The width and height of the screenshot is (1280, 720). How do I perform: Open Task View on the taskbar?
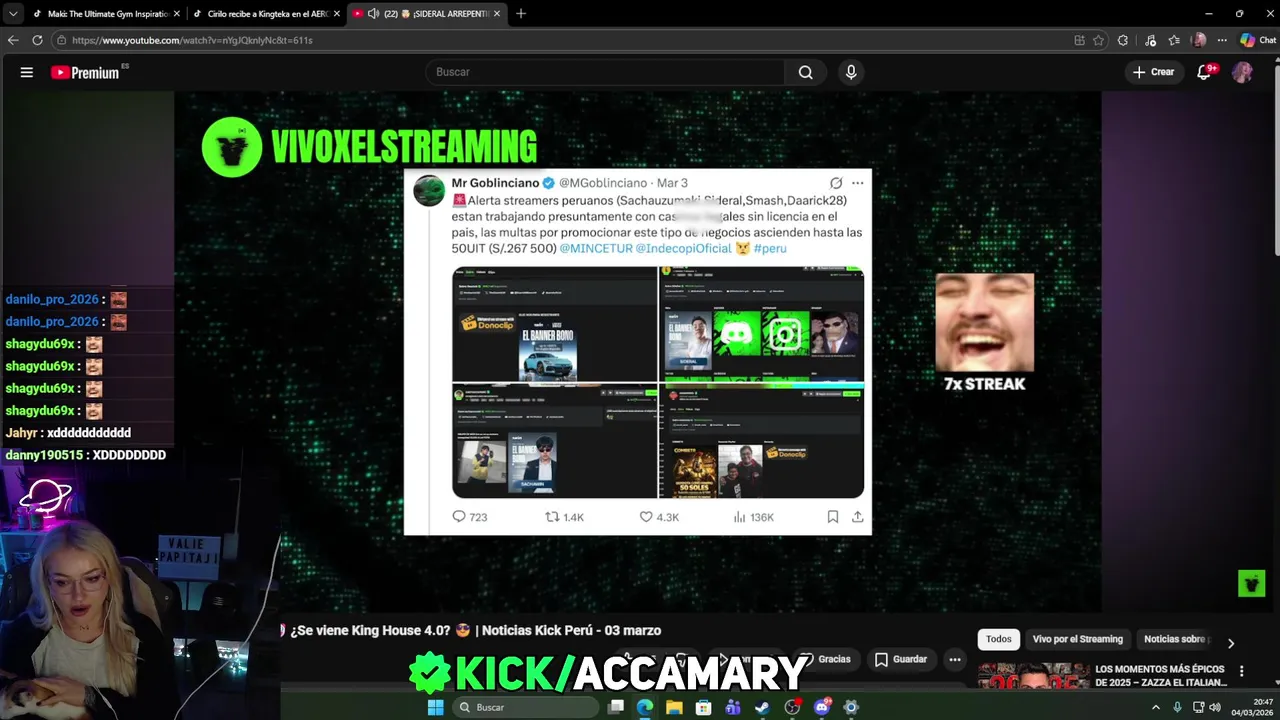click(x=616, y=707)
